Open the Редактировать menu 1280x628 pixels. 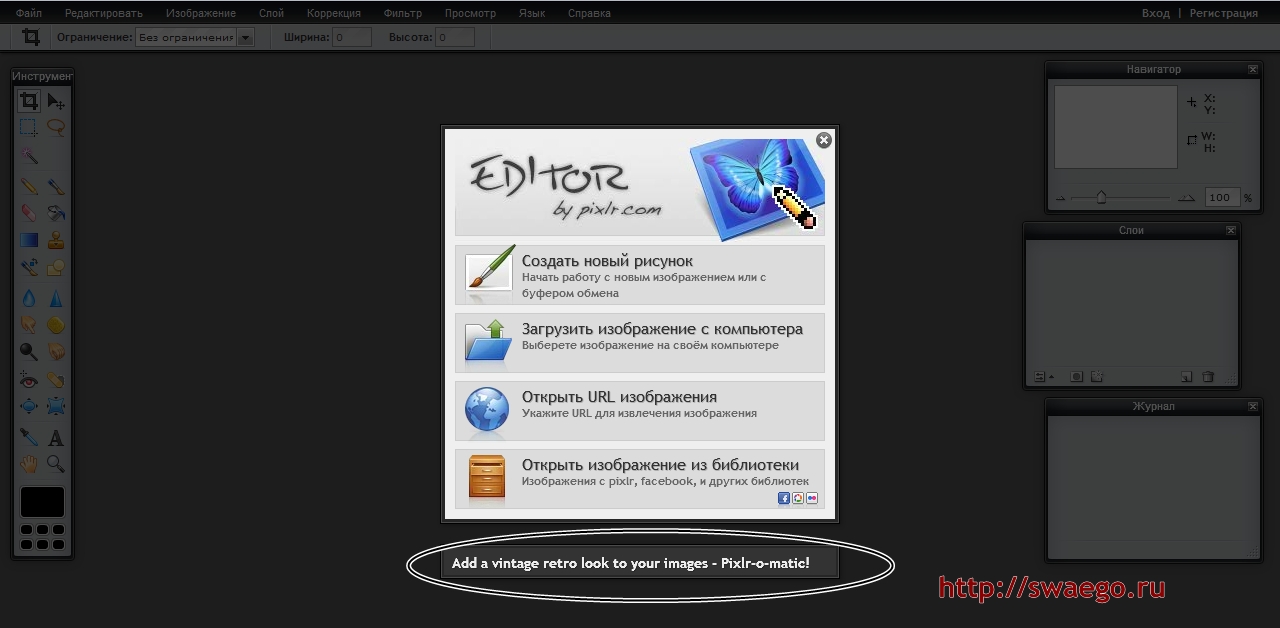[x=104, y=13]
